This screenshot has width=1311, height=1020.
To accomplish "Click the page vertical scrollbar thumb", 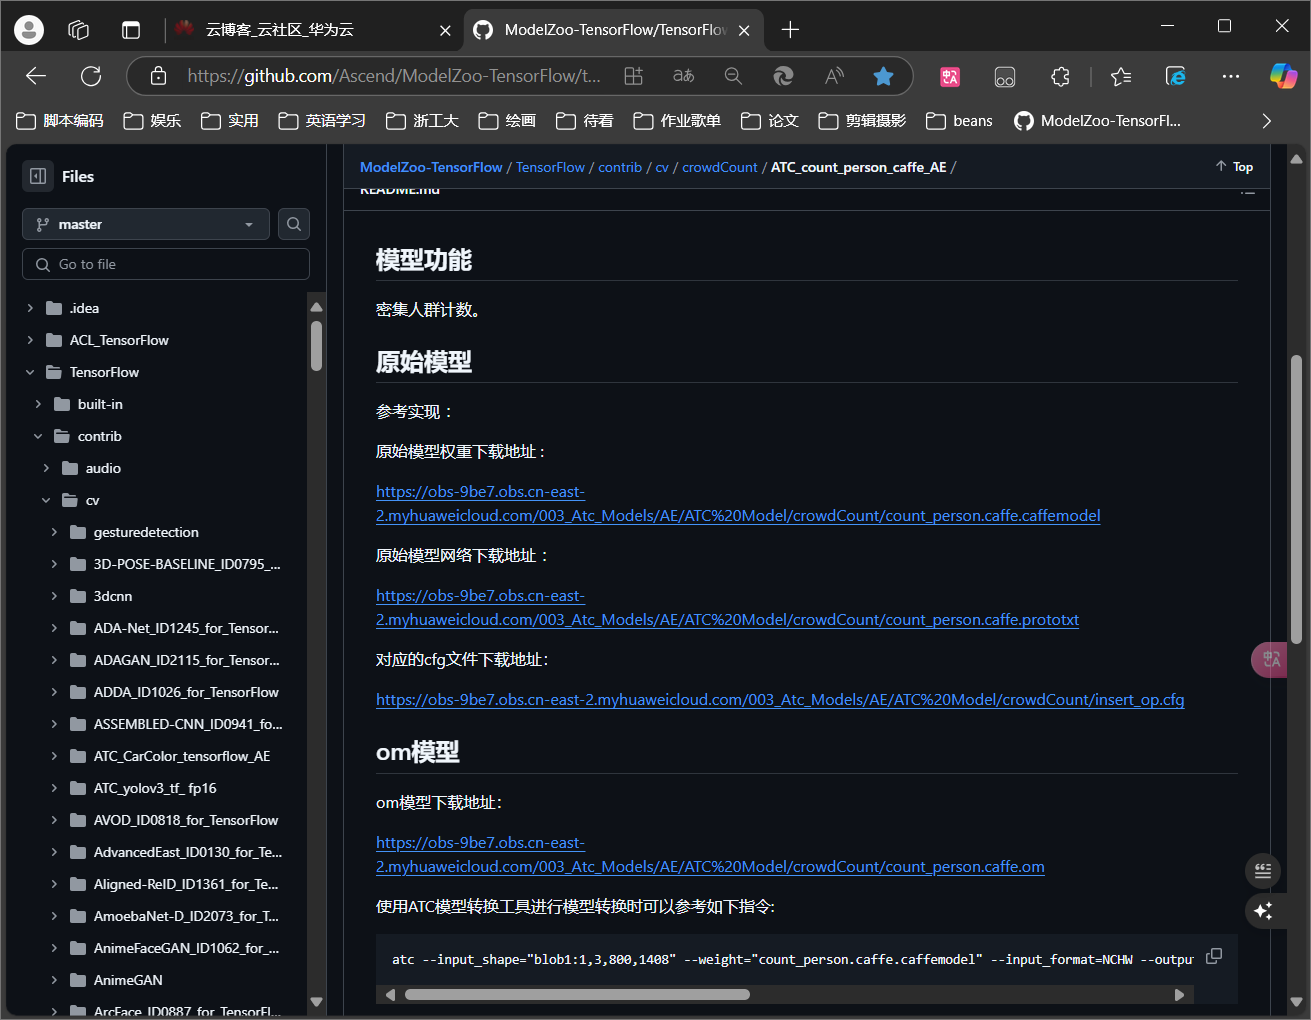I will [1296, 499].
